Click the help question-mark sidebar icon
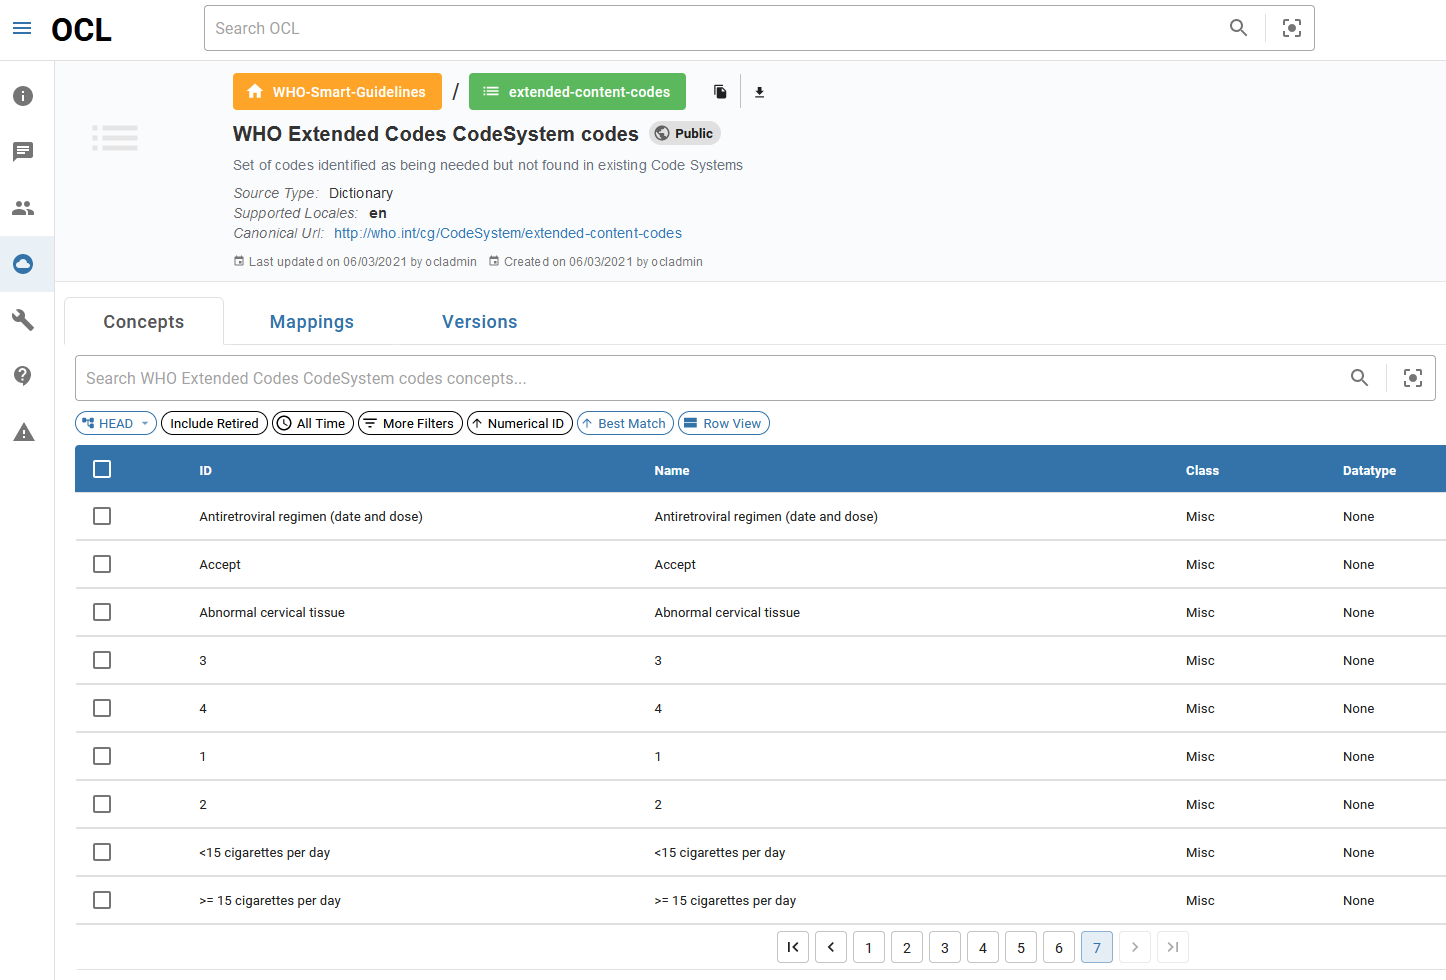 (23, 375)
